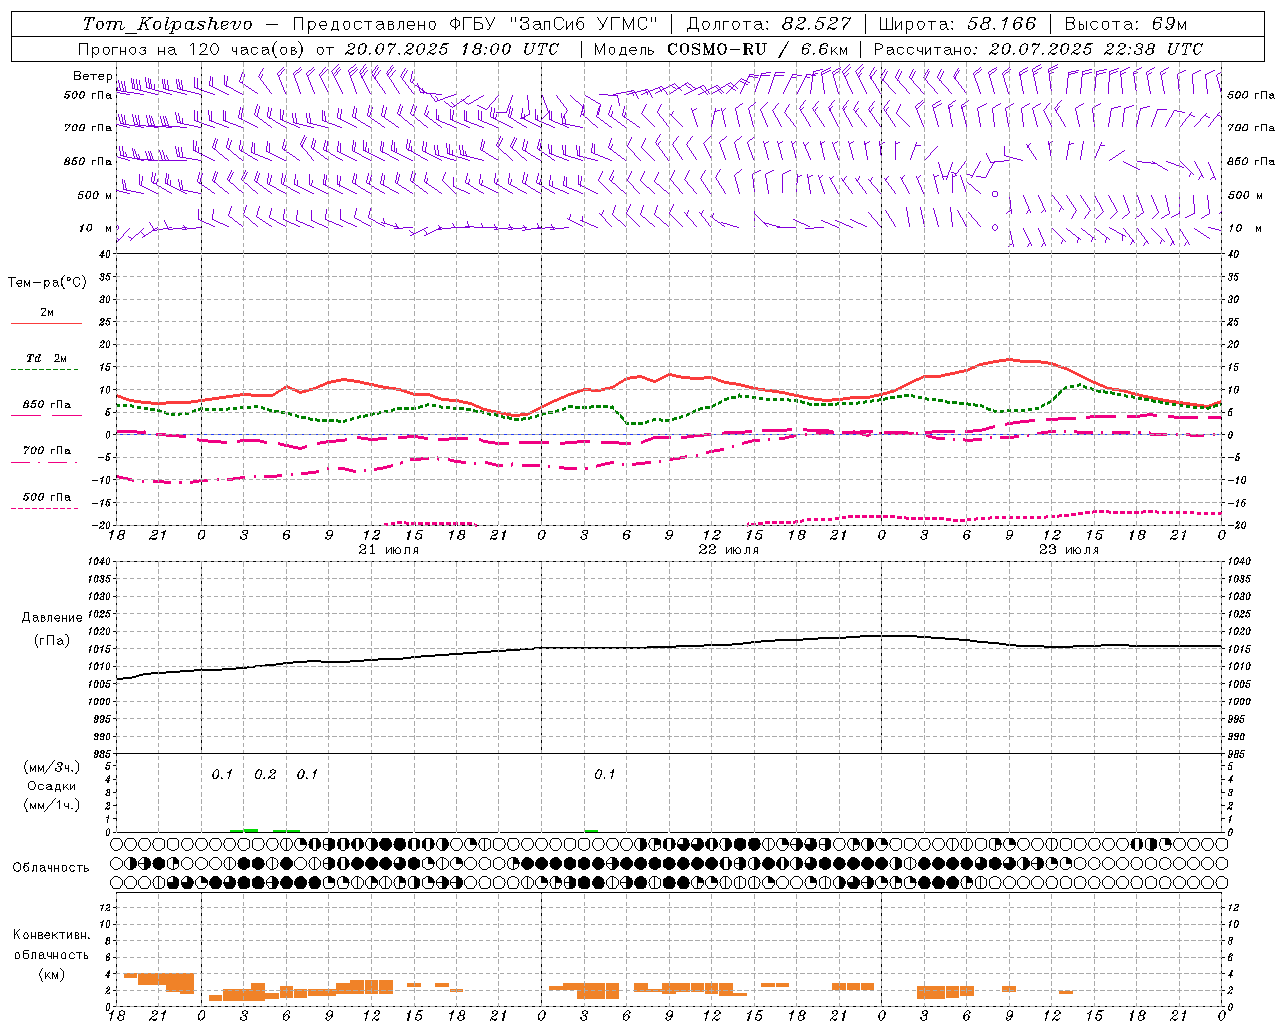This screenshot has height=1024, width=1280.
Task: Click the 0.2 precipitation amount value
Action: [x=265, y=774]
